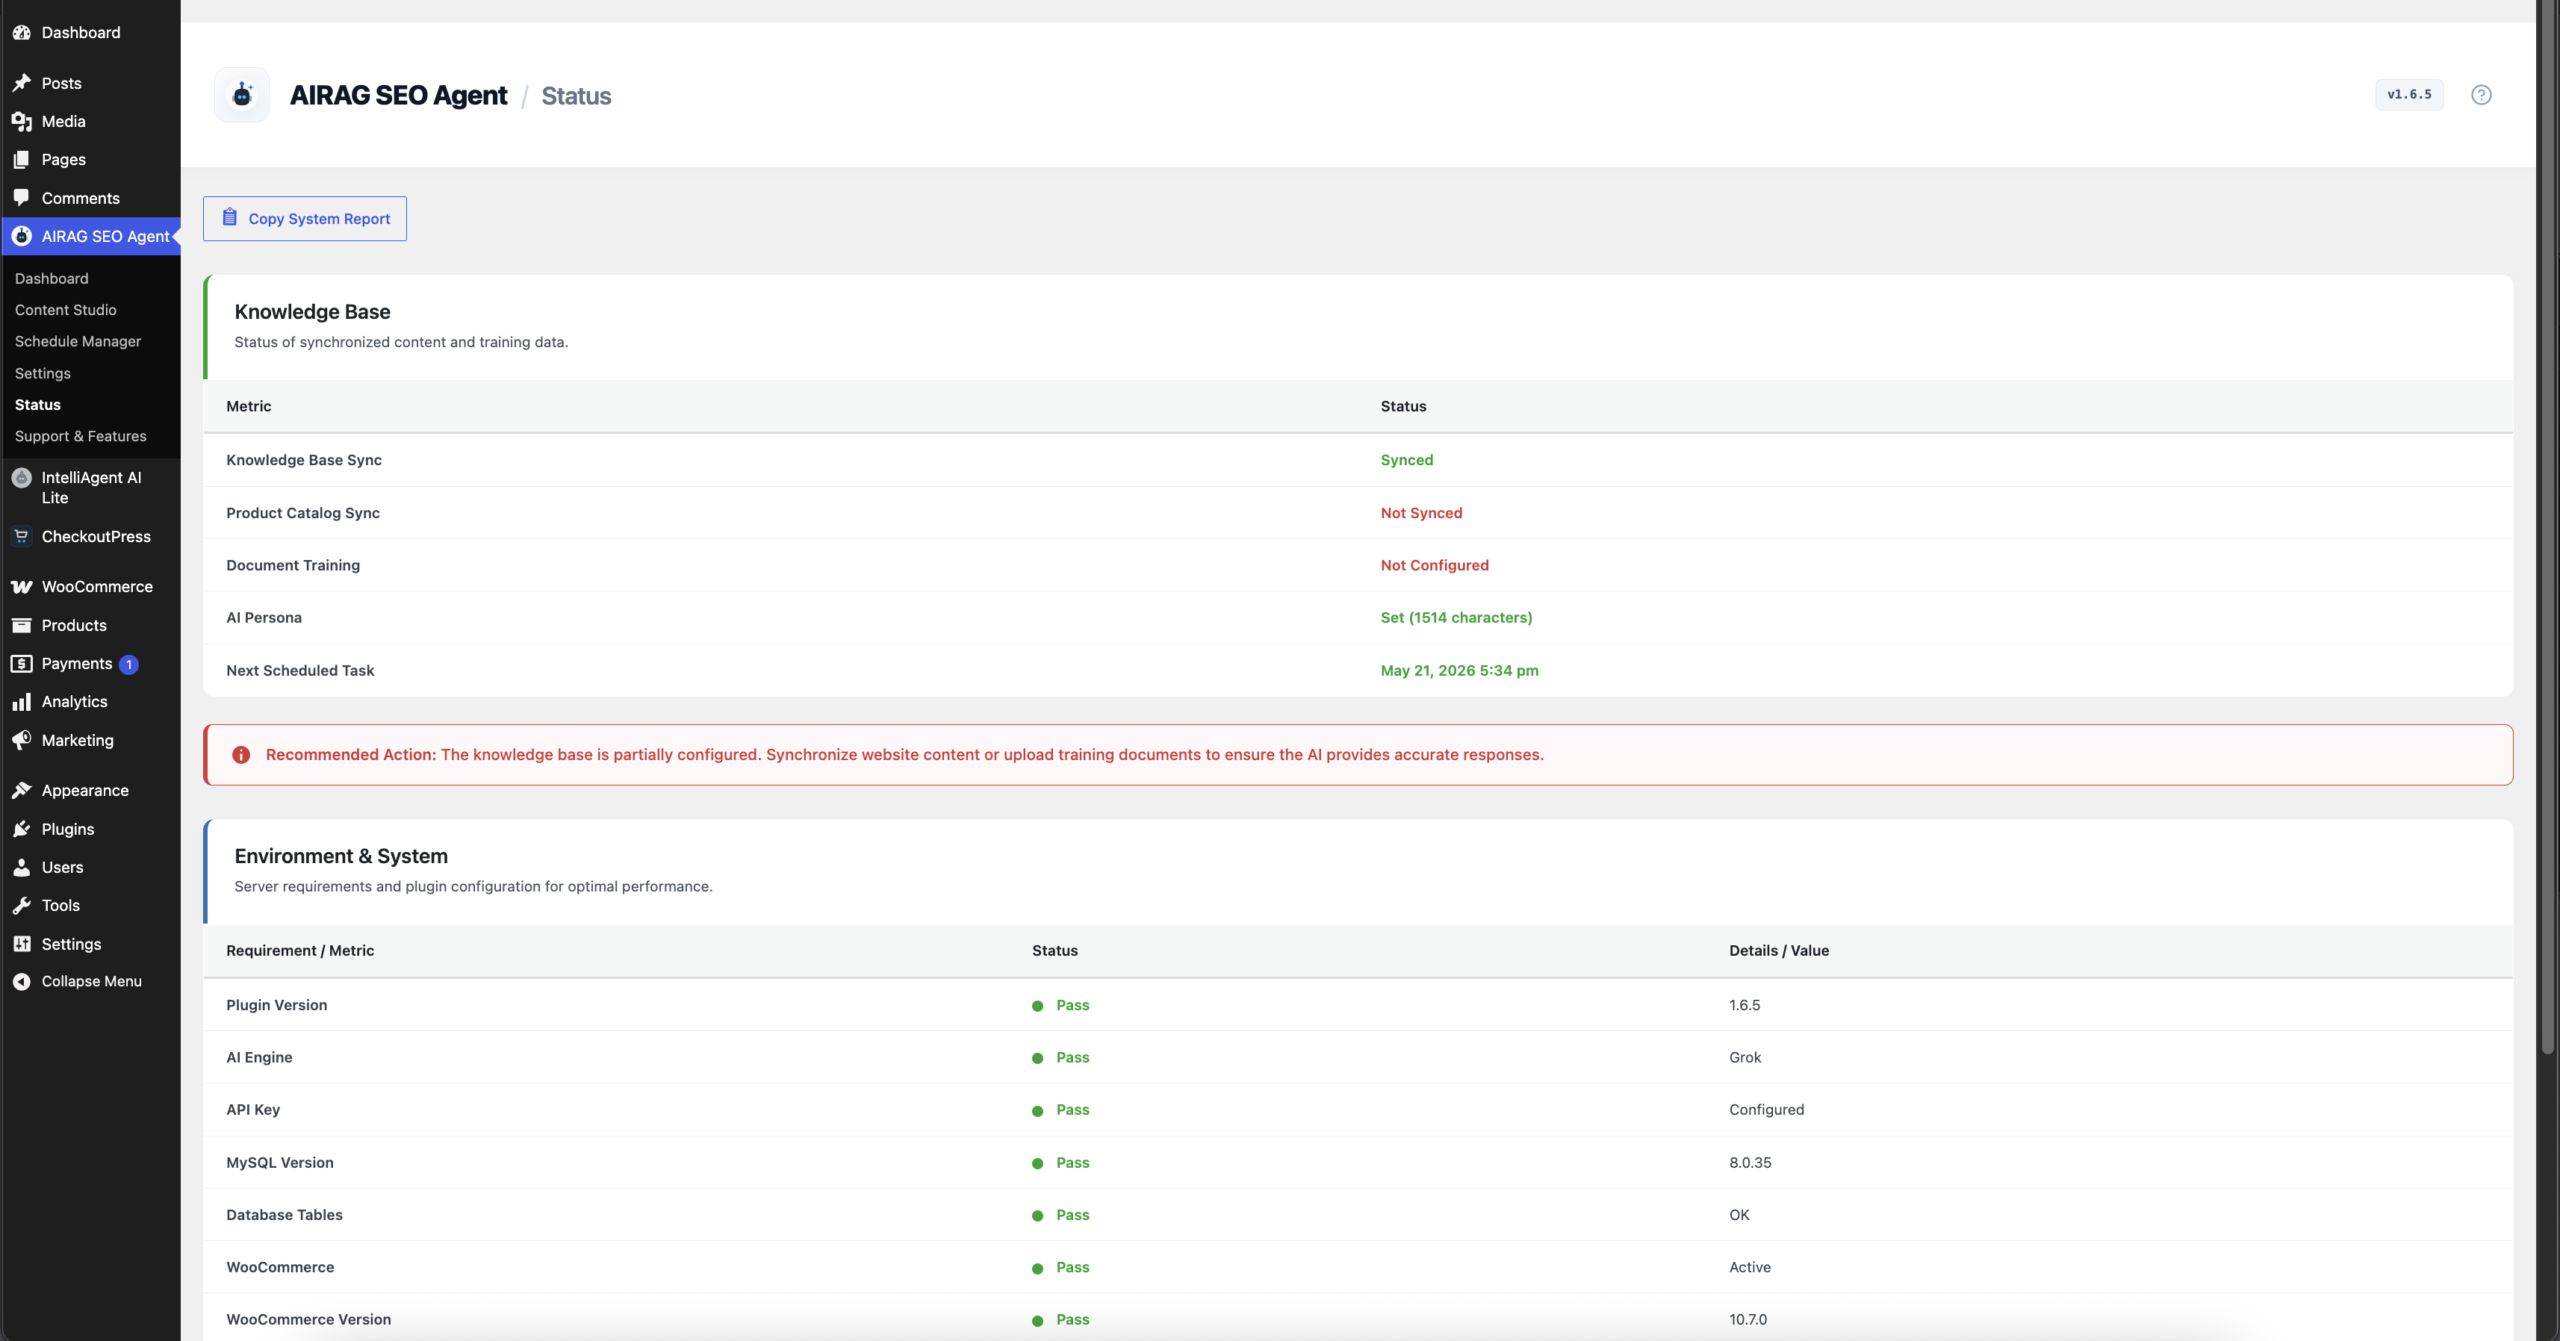The width and height of the screenshot is (2560, 1341).
Task: Open Support & Features submenu item
Action: pos(80,437)
